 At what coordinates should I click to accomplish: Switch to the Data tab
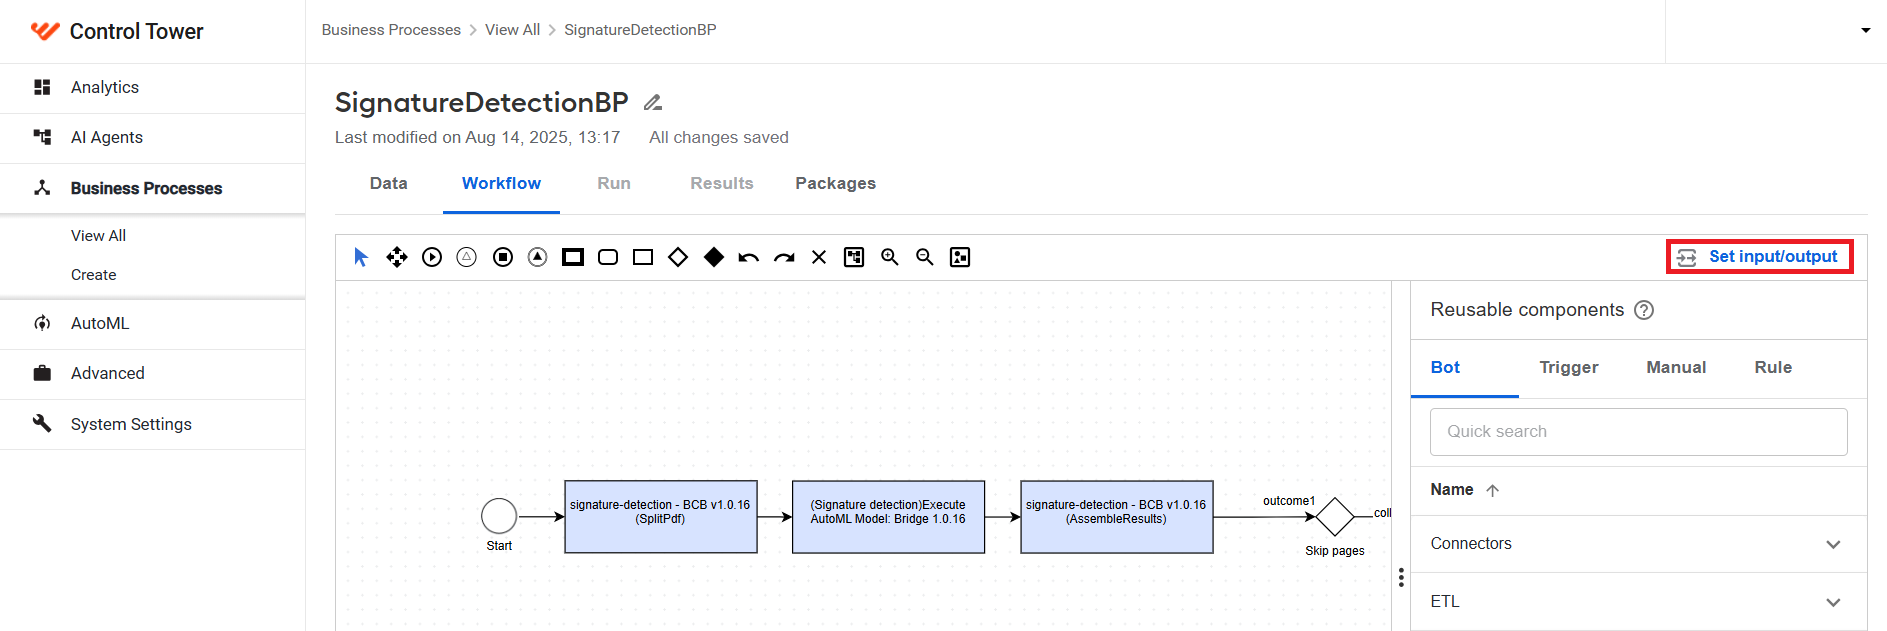(389, 184)
